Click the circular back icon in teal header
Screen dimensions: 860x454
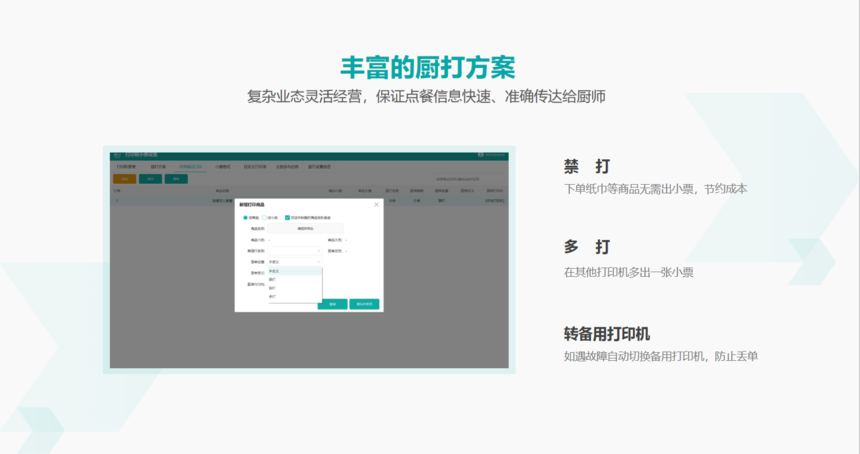click(x=117, y=155)
